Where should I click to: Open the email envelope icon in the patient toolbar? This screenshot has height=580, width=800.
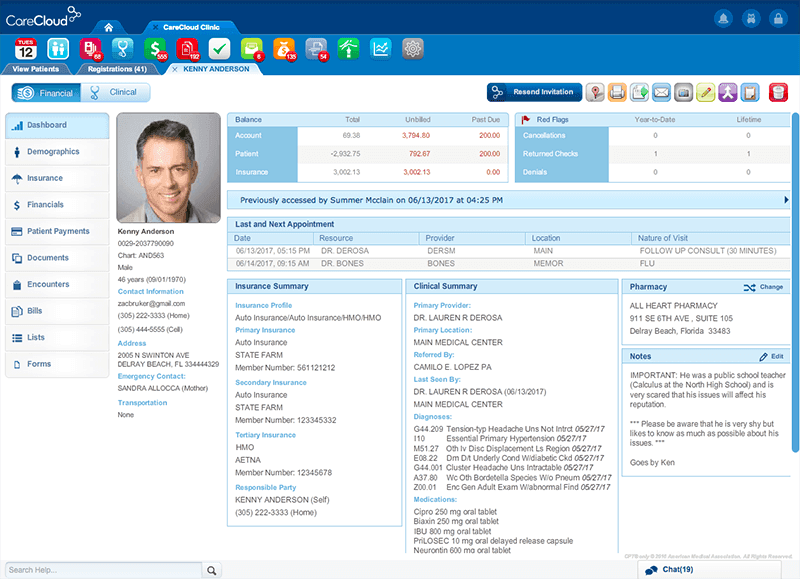click(661, 92)
